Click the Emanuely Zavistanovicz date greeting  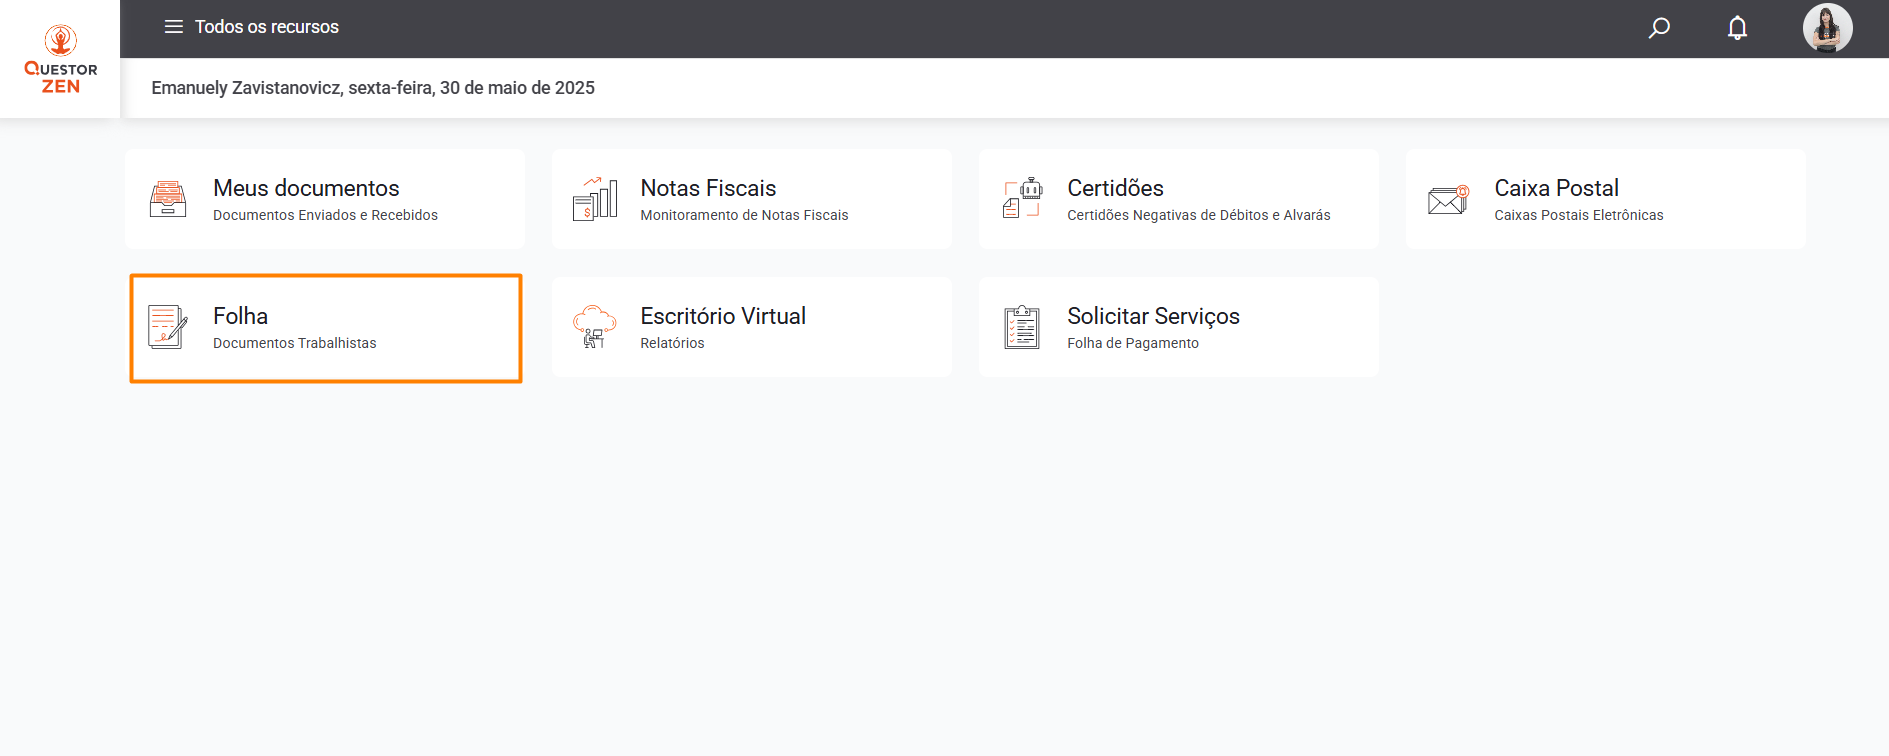pyautogui.click(x=373, y=88)
